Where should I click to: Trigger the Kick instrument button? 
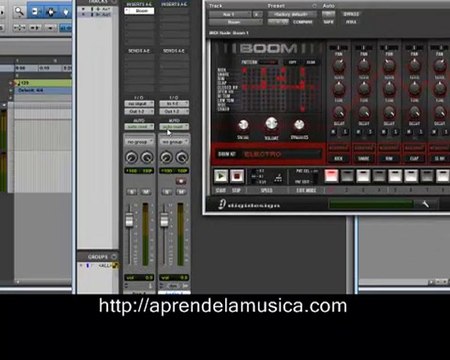click(338, 159)
